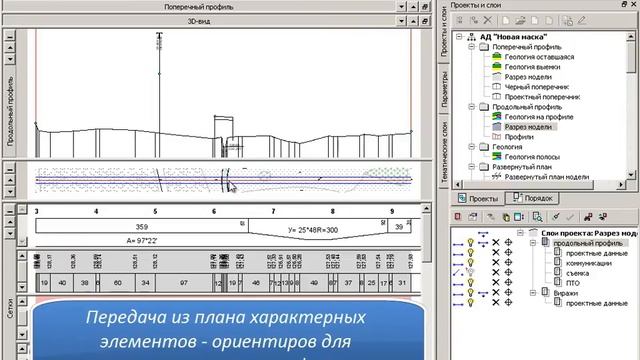Click the Геология на профиле icon
This screenshot has height=360, width=640.
(x=496, y=116)
